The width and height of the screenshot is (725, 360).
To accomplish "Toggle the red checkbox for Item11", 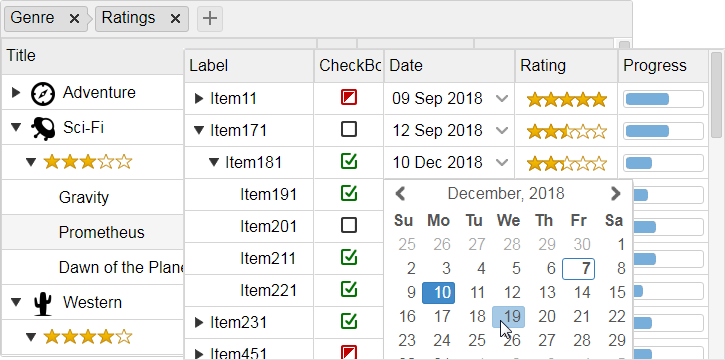I will click(x=349, y=98).
